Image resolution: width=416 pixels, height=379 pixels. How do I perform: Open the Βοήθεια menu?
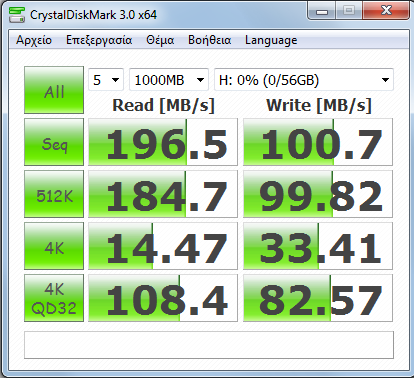209,40
